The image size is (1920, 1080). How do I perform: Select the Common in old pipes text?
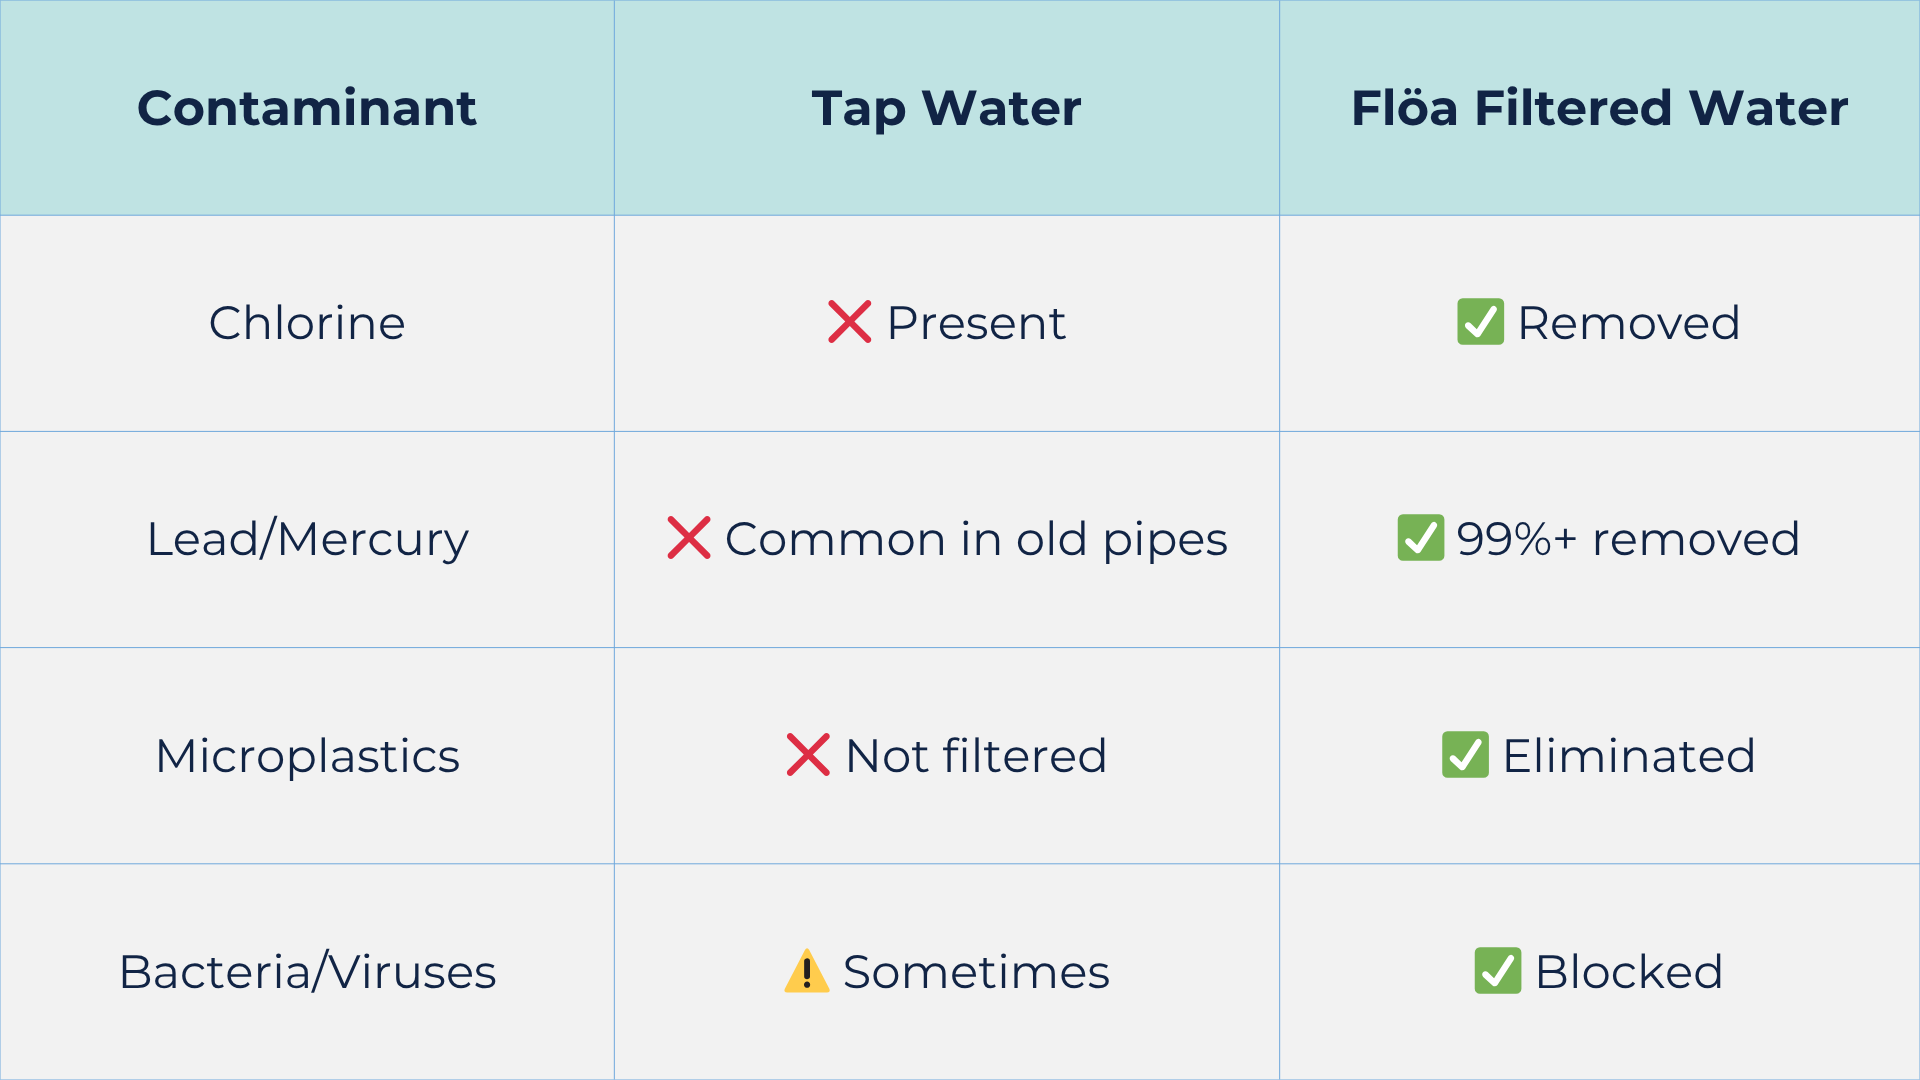[x=976, y=540]
